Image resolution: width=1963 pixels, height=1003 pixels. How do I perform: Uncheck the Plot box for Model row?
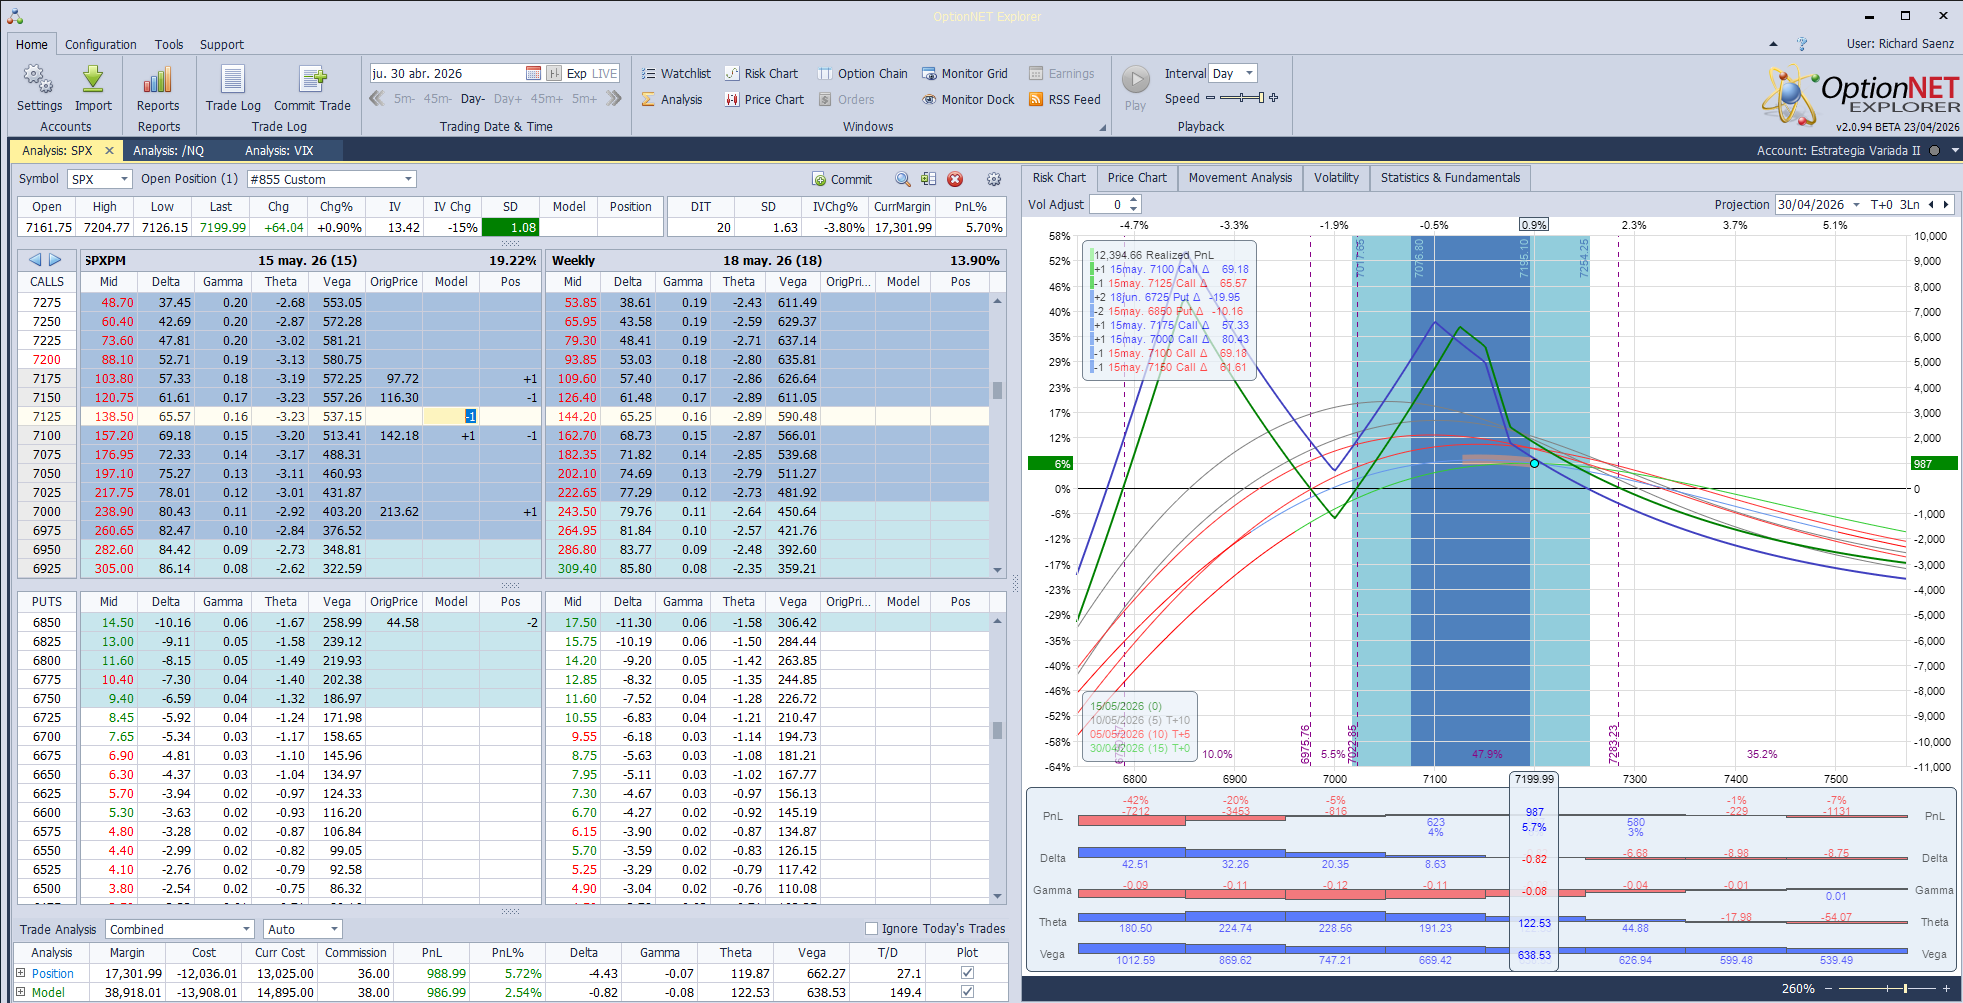pyautogui.click(x=967, y=992)
